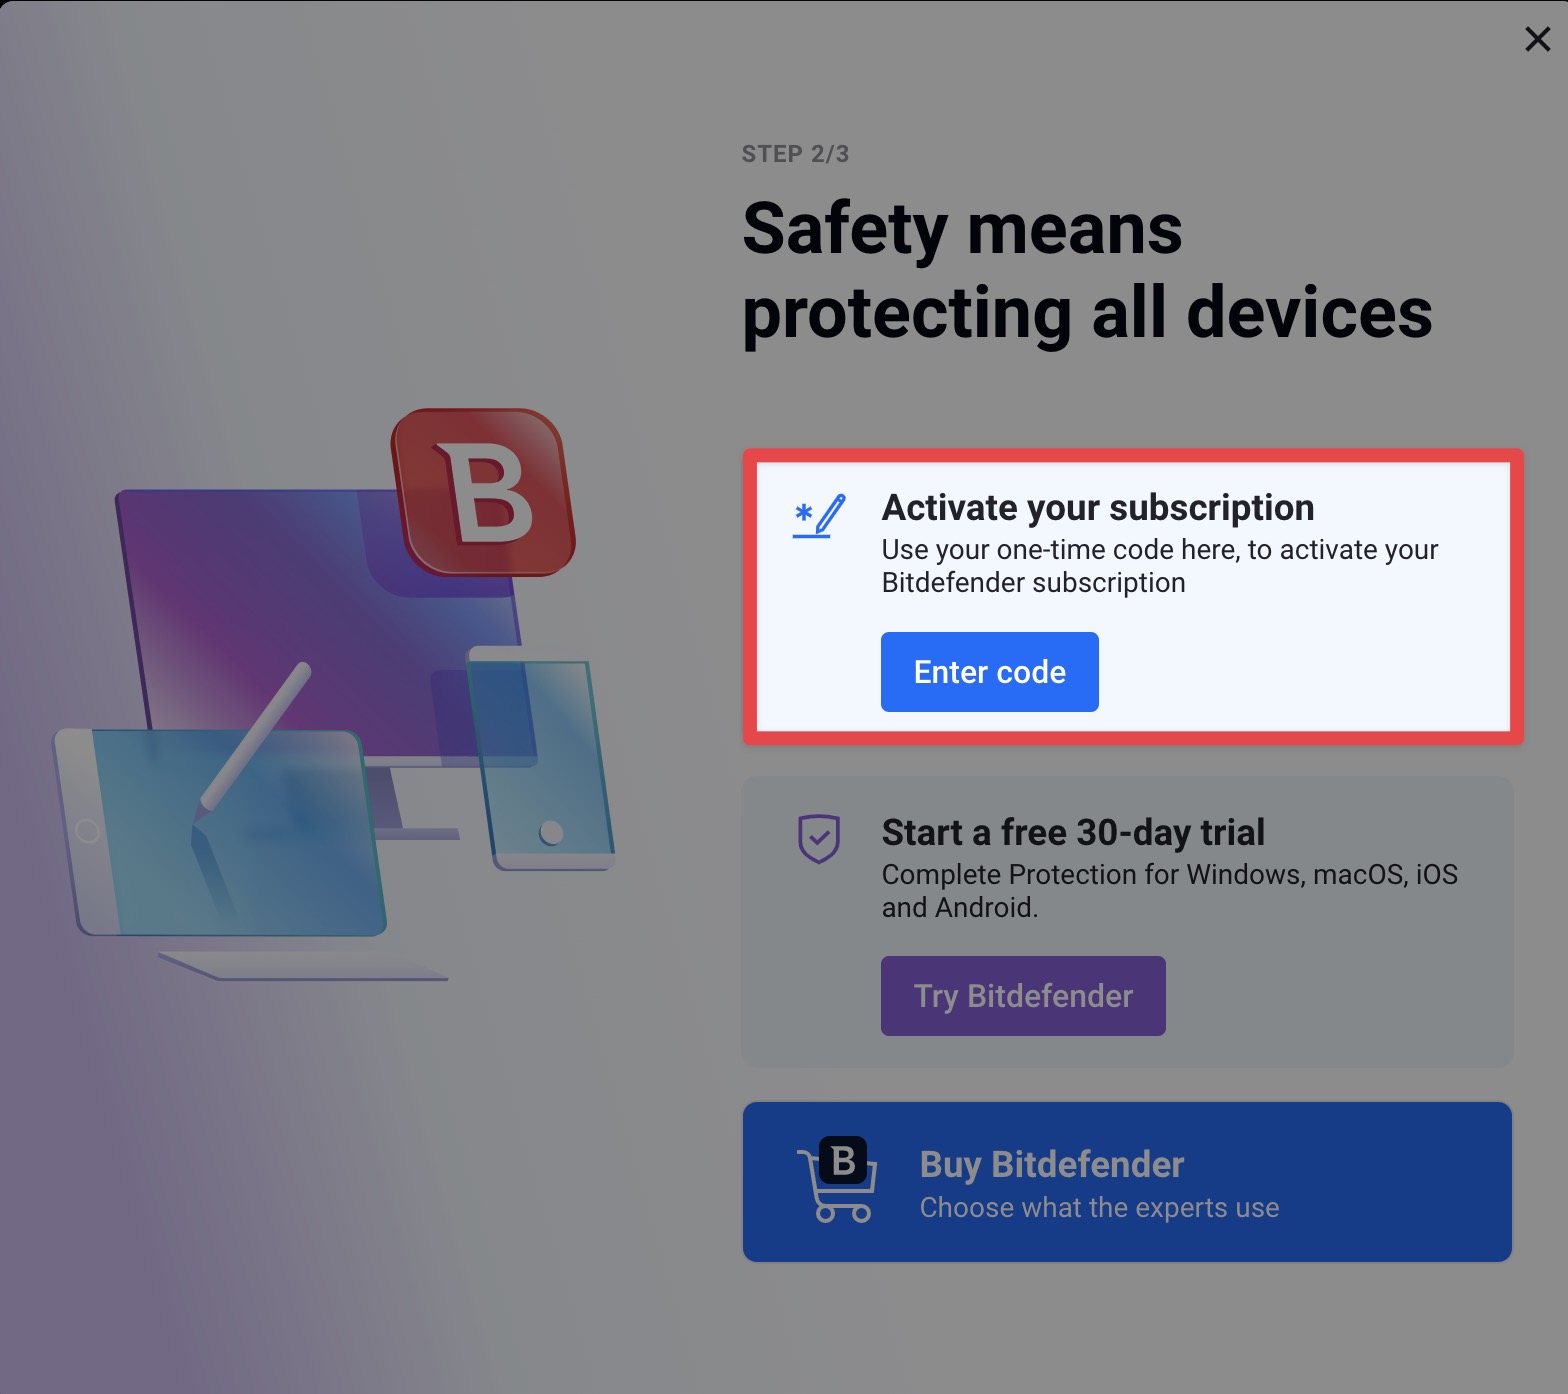This screenshot has height=1394, width=1568.
Task: Click the purple shield checkmark icon
Action: [819, 838]
